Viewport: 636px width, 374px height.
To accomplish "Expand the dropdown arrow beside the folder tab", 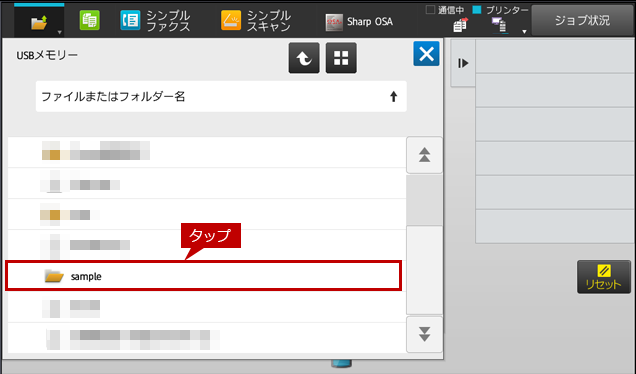I will pos(60,32).
